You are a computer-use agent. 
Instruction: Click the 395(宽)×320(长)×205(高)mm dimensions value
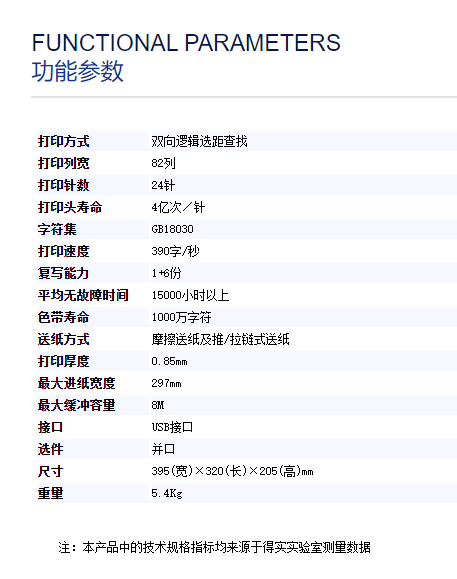232,472
